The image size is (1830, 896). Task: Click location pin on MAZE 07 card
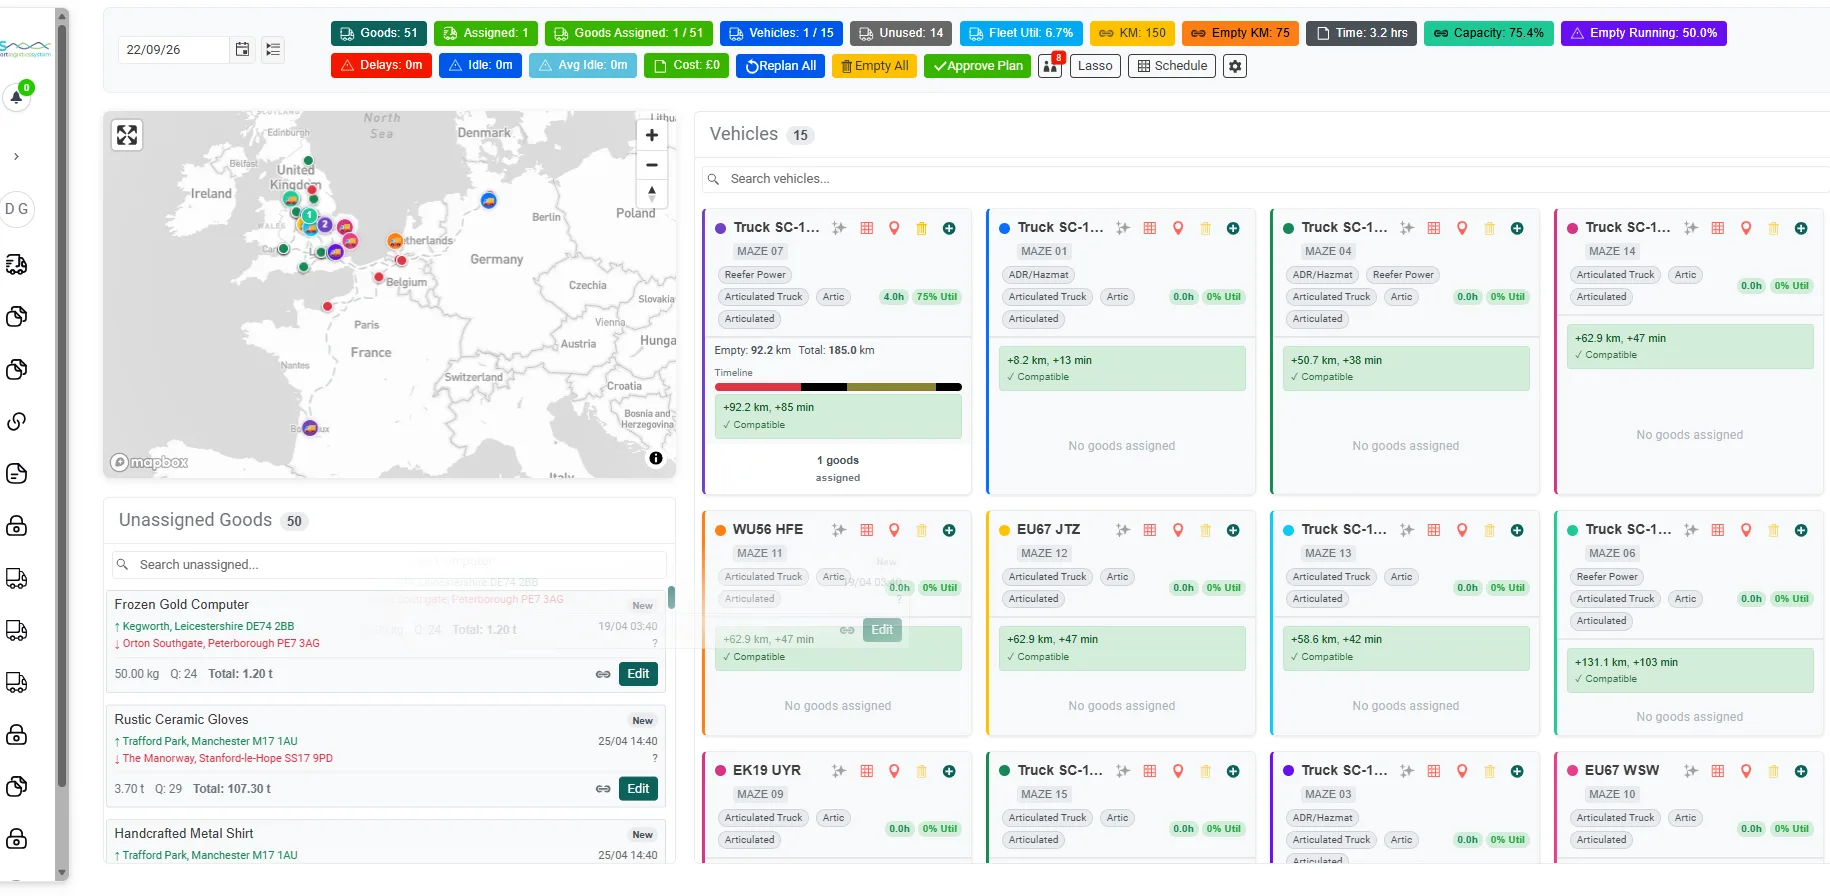click(894, 228)
